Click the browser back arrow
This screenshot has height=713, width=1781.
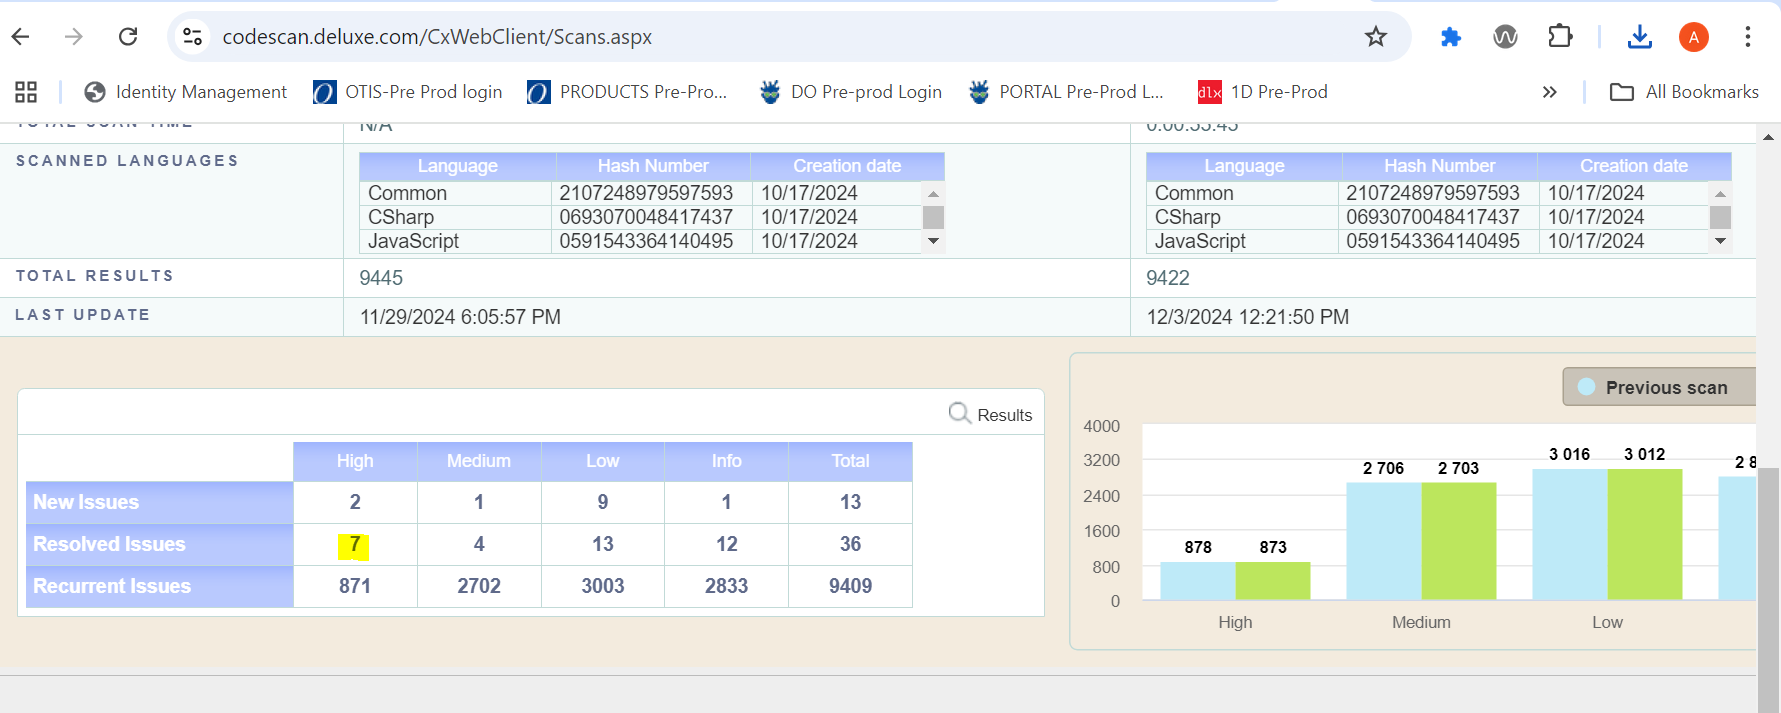pos(21,37)
